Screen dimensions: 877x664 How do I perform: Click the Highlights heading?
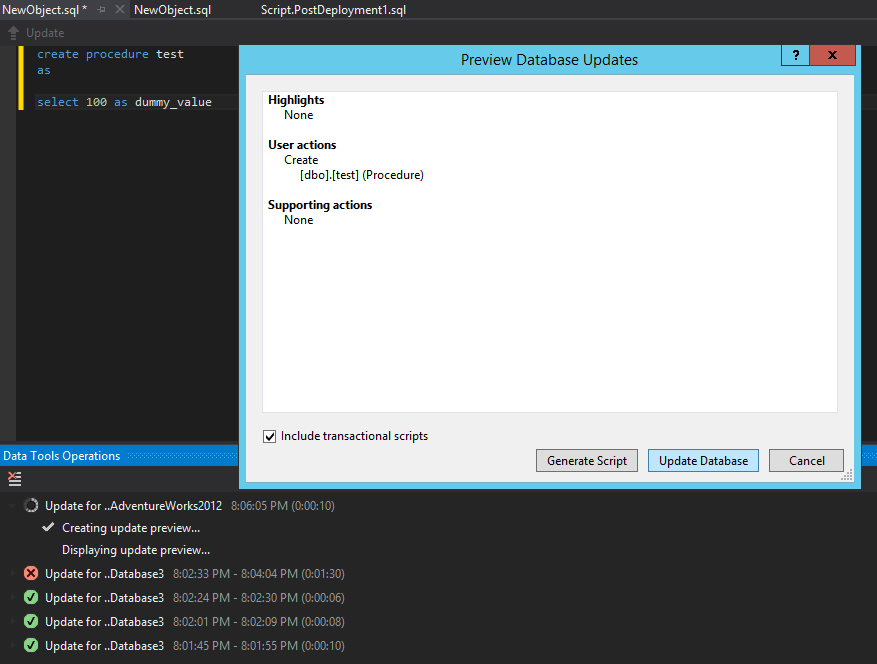296,100
